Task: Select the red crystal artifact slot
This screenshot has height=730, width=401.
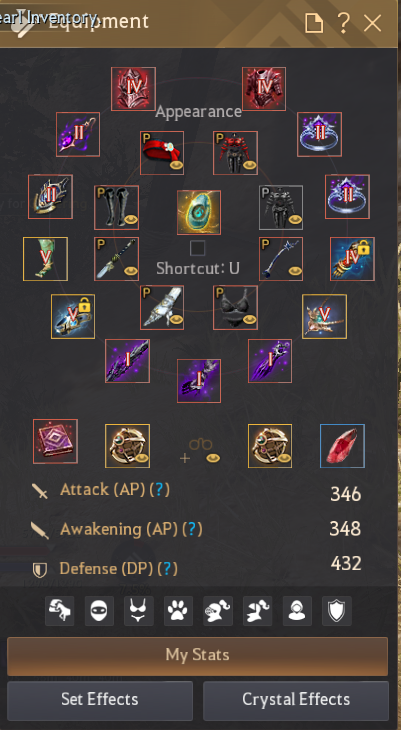Action: (342, 446)
